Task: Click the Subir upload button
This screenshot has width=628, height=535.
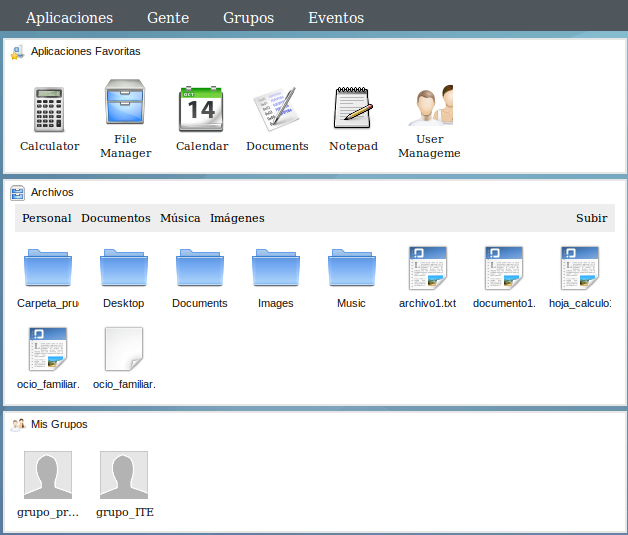Action: pyautogui.click(x=592, y=218)
